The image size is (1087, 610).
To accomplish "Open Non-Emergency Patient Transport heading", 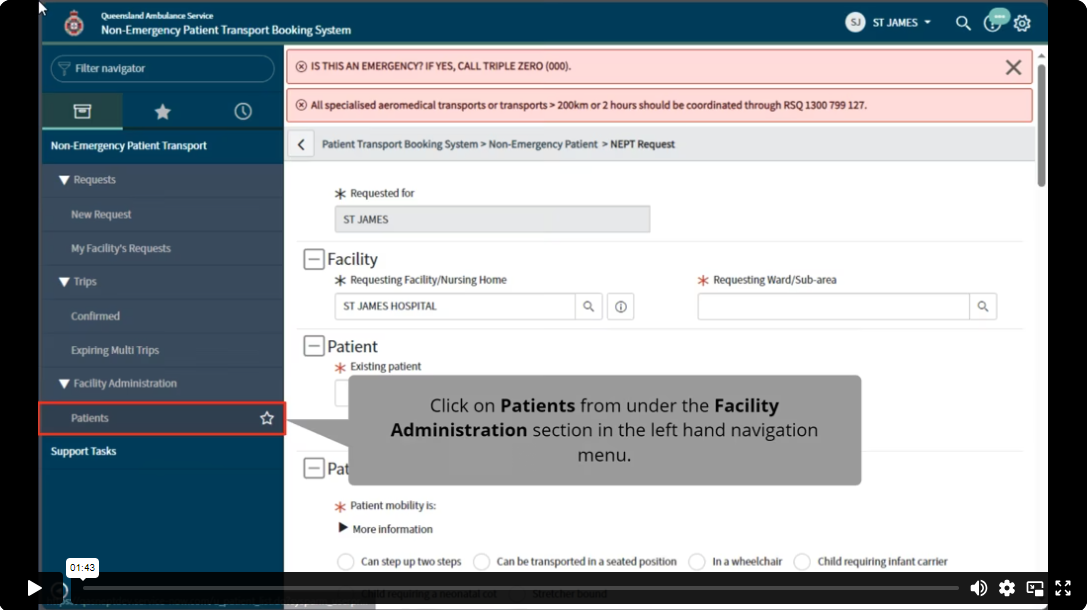I will click(129, 146).
